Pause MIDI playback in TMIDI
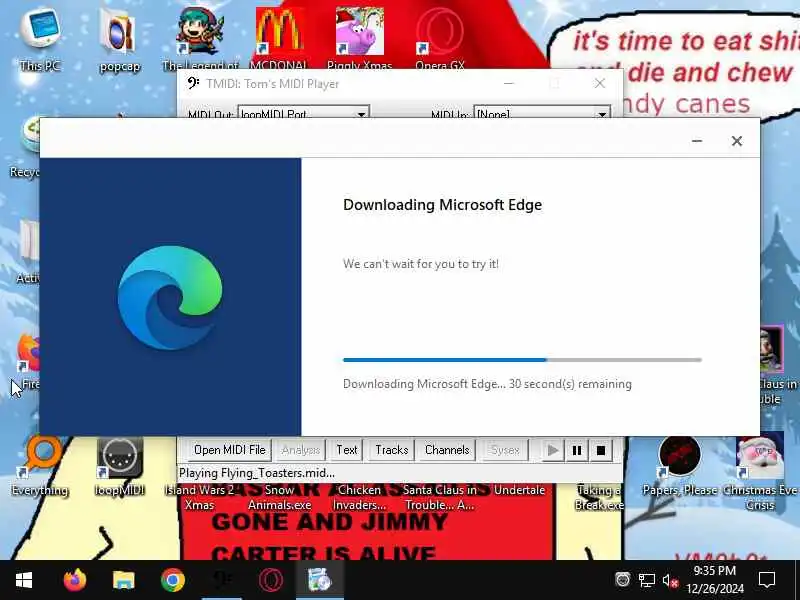Viewport: 800px width, 600px height. pyautogui.click(x=577, y=450)
